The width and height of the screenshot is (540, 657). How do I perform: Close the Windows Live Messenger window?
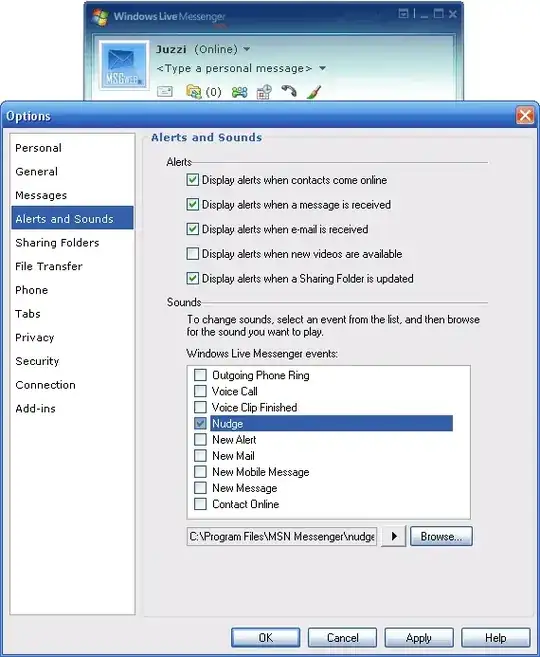coord(452,14)
